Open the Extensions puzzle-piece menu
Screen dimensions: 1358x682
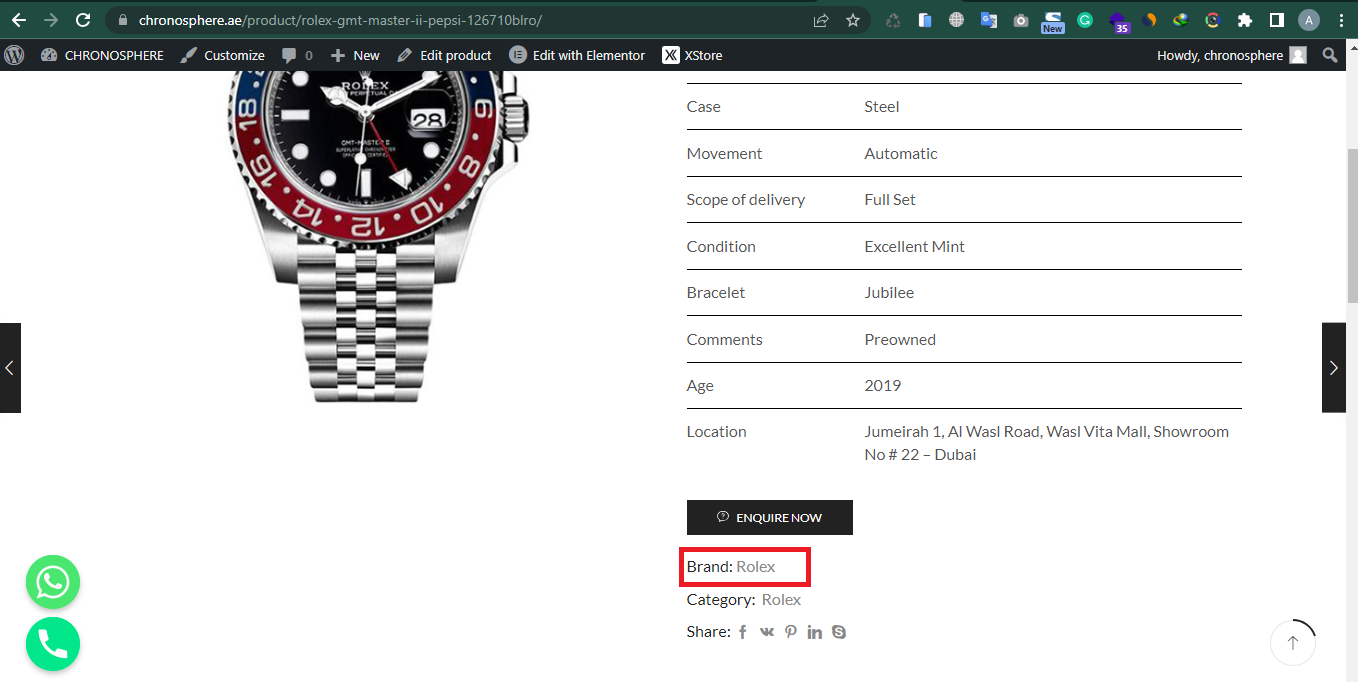click(1245, 20)
